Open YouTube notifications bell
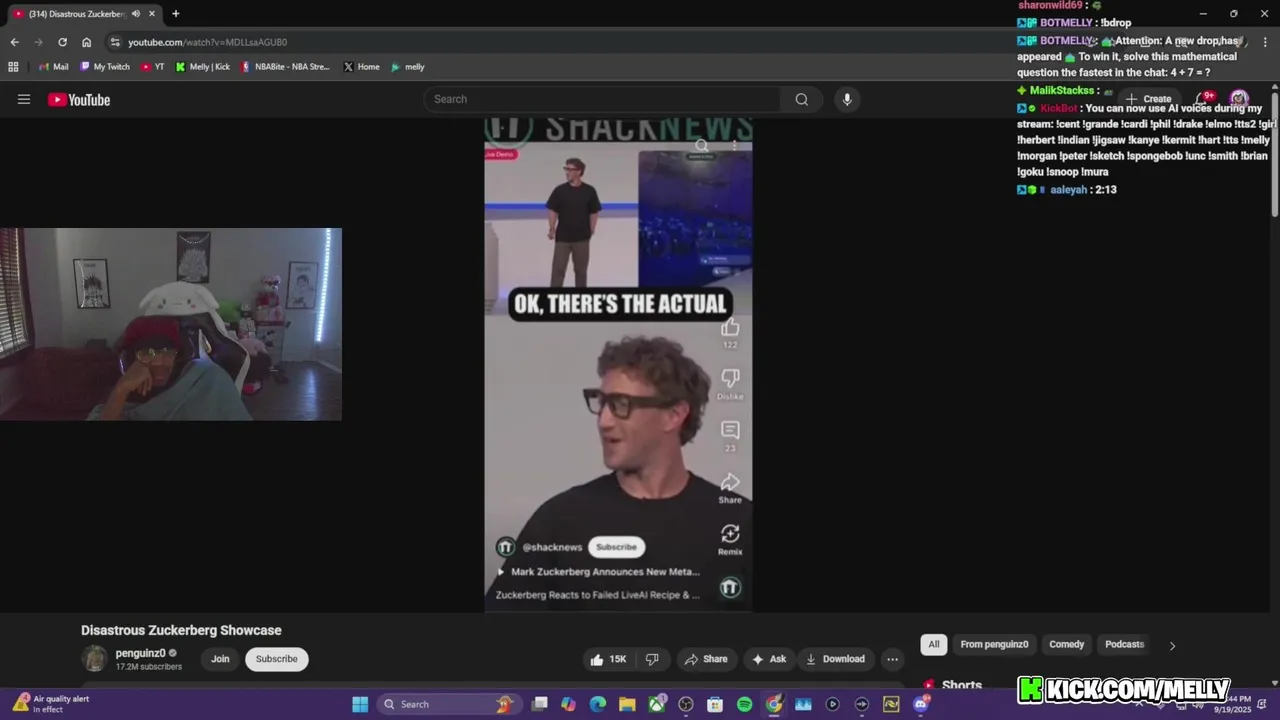 point(1204,99)
